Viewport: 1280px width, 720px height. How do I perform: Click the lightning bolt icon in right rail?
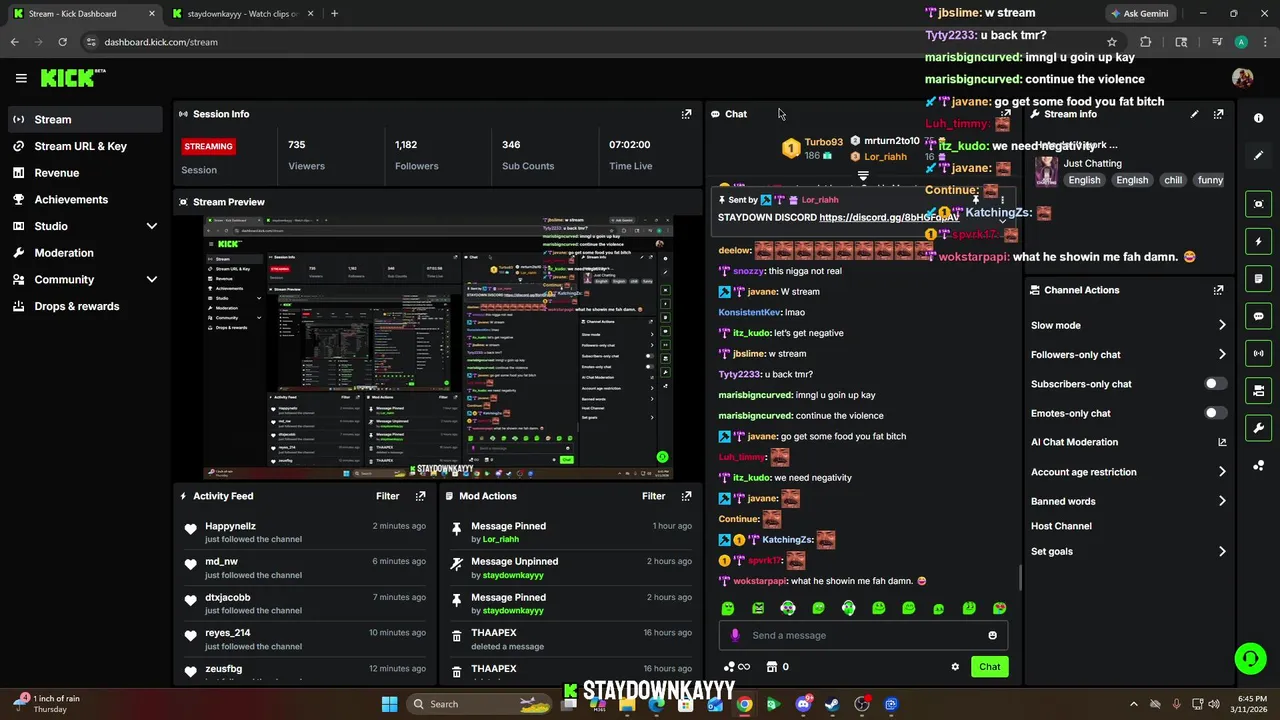(1258, 241)
